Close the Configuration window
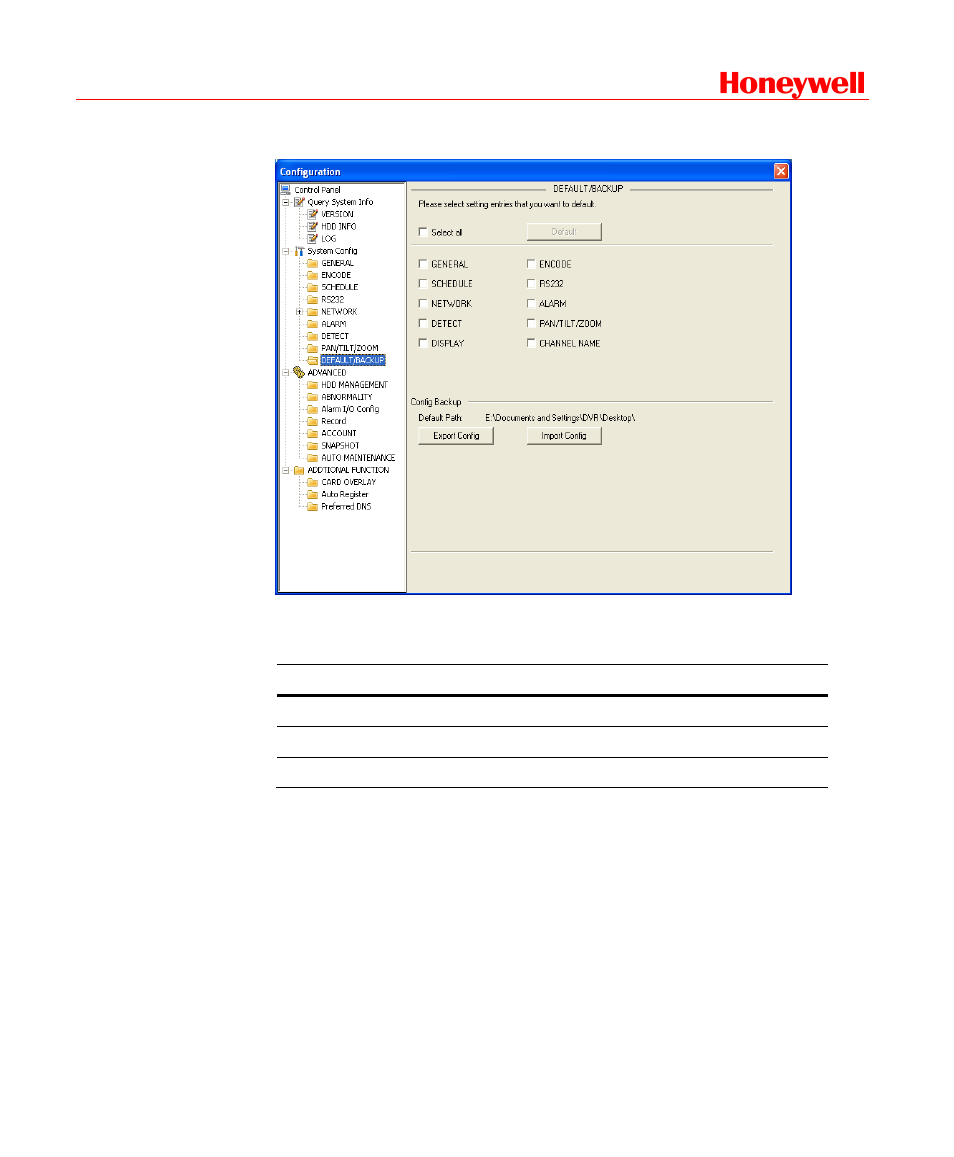 (781, 171)
